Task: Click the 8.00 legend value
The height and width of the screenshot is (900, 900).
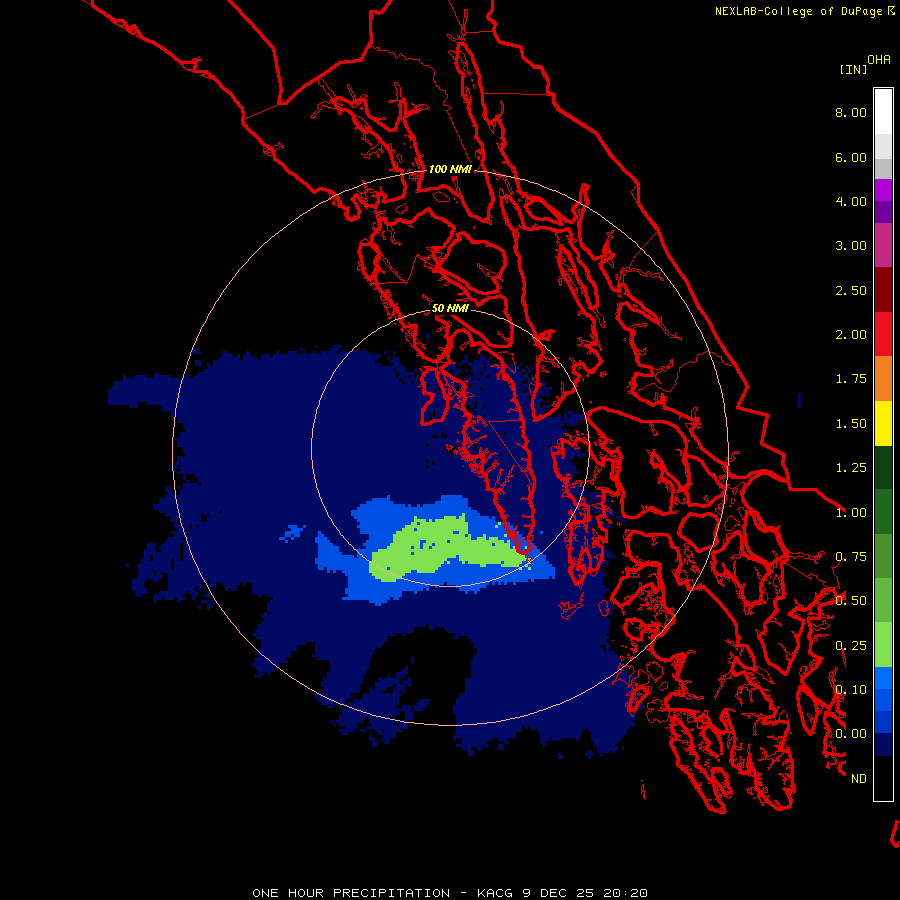Action: 851,112
